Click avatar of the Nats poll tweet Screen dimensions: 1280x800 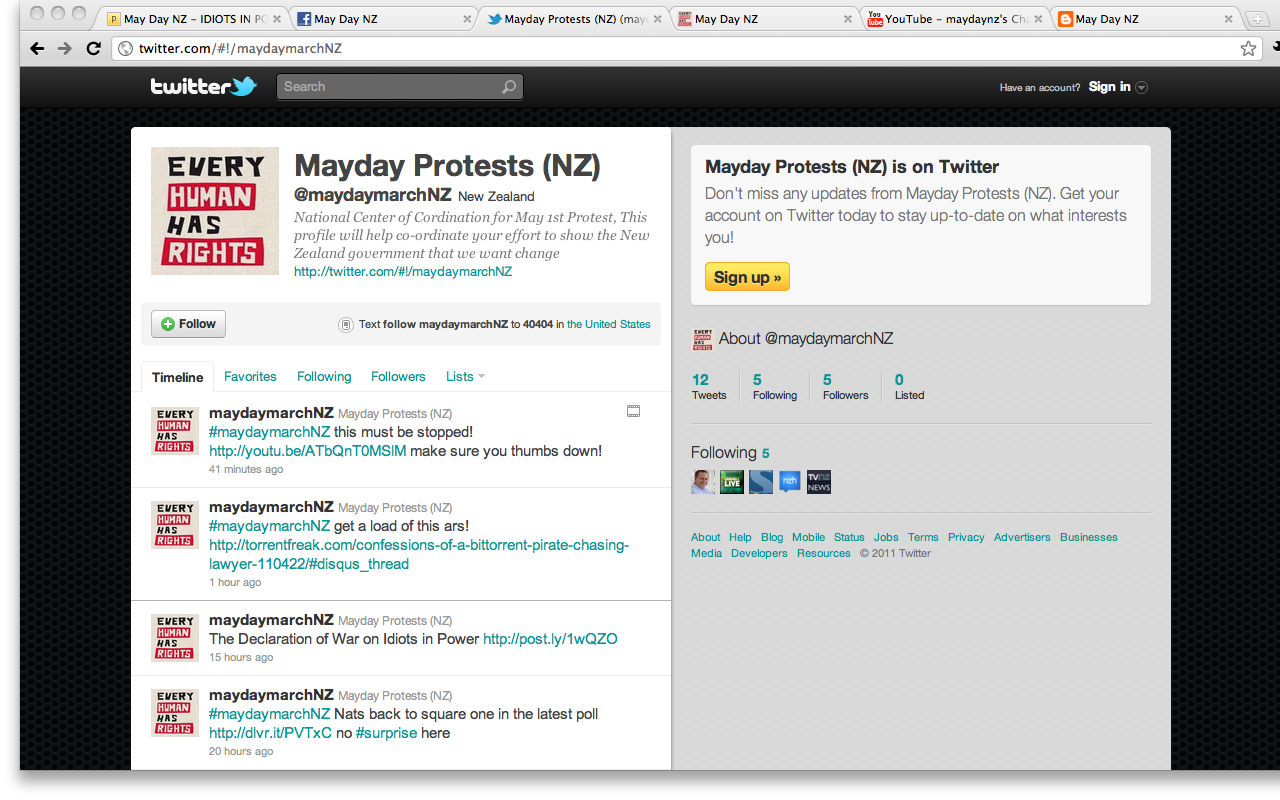[175, 713]
